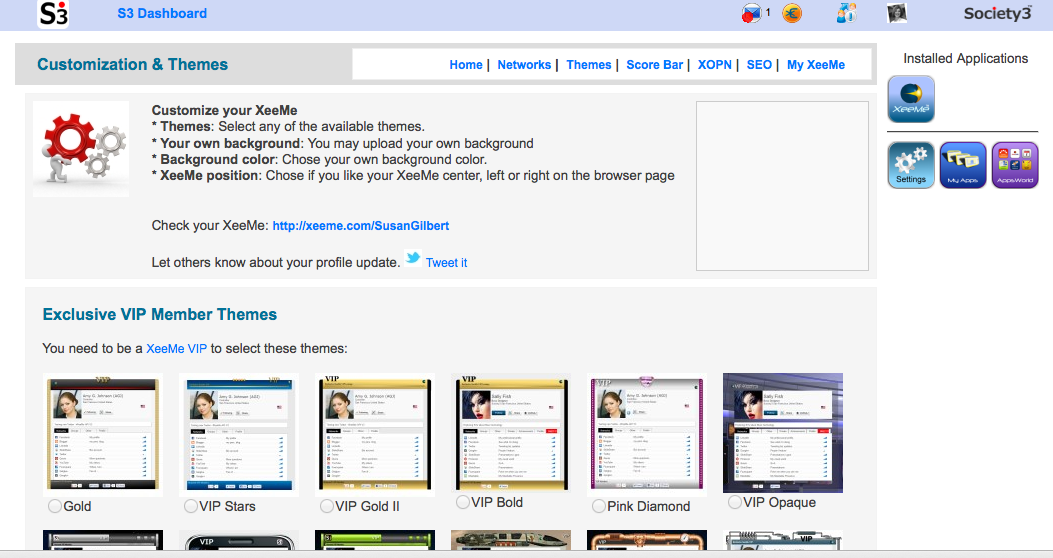Click the VIP Bold preview thumbnail
Screen dimensions: 1053x558
pos(511,433)
